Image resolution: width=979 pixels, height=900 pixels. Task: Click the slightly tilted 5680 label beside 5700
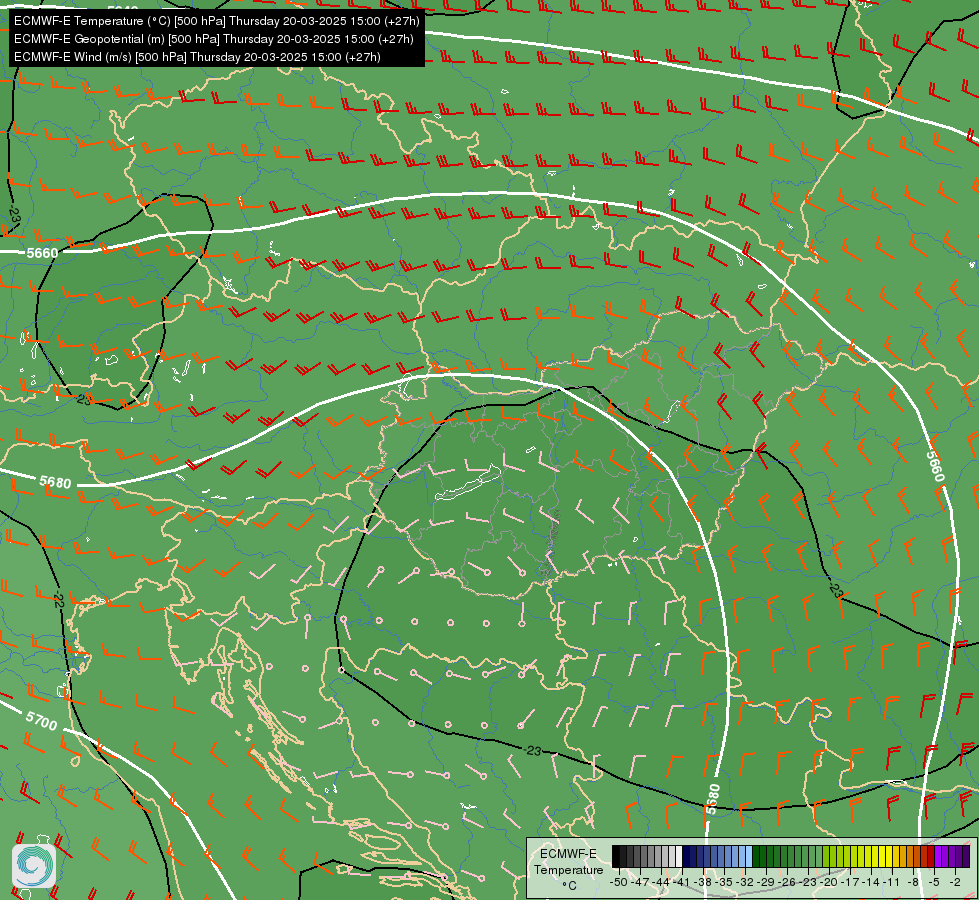point(55,482)
